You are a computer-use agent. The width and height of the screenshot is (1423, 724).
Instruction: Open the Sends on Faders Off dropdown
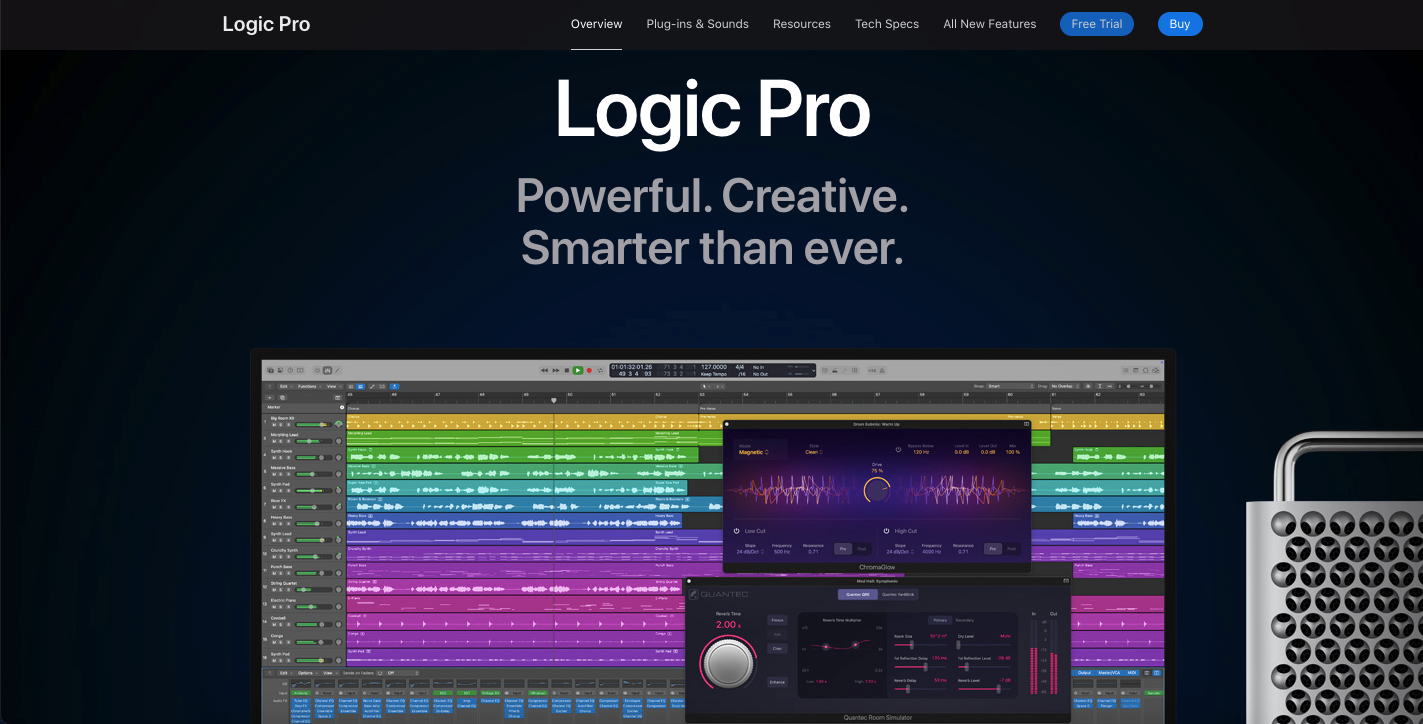402,673
